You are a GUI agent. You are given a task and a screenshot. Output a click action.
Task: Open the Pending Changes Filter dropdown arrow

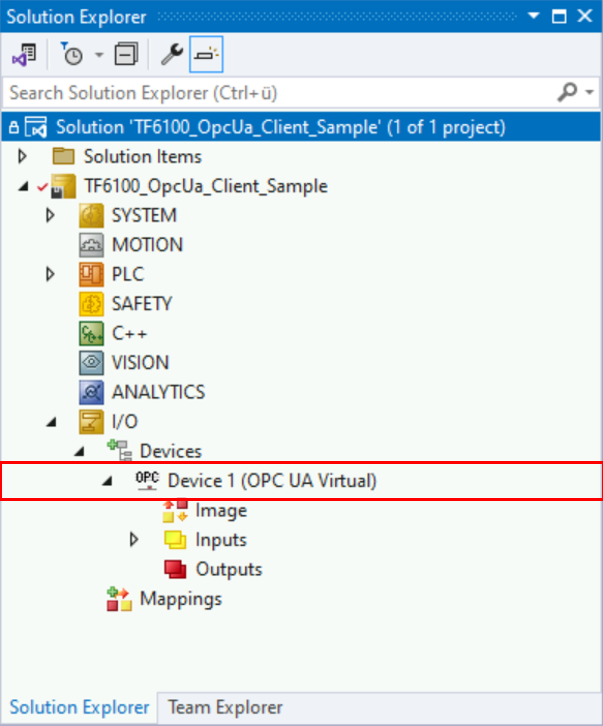[98, 55]
